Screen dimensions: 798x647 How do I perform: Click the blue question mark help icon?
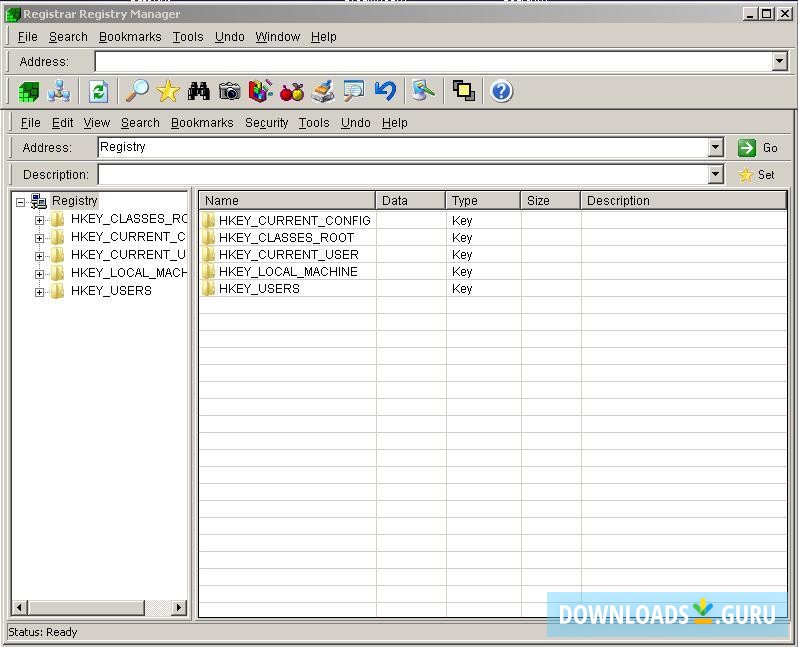[x=501, y=92]
